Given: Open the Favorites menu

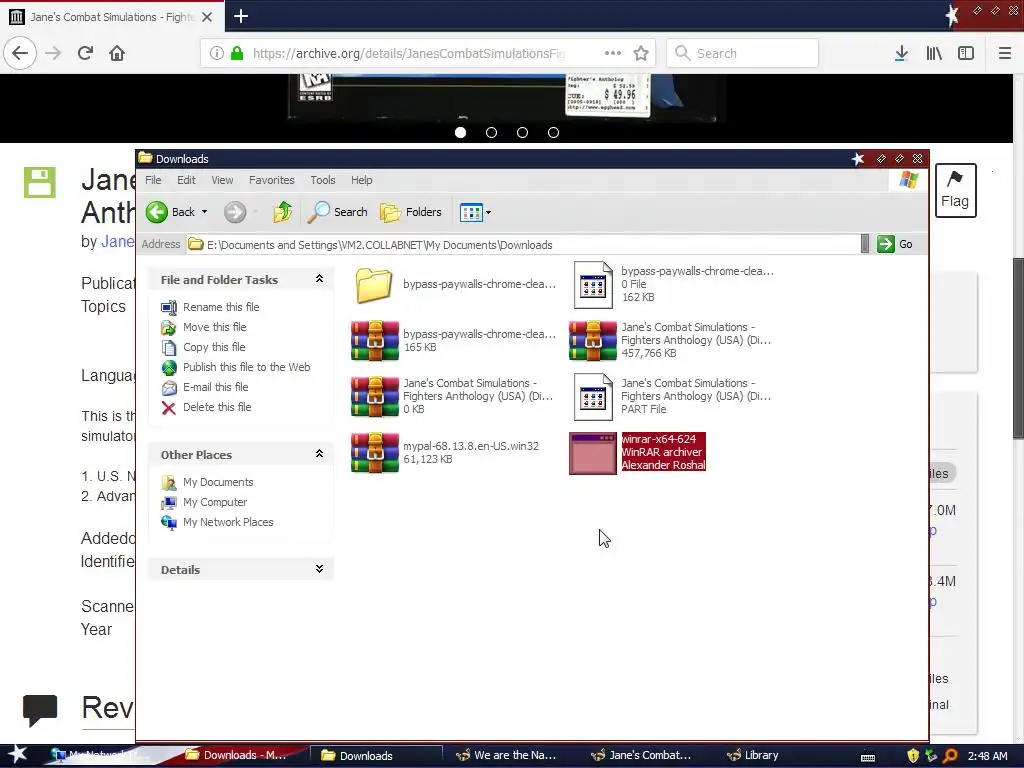Looking at the screenshot, I should 272,180.
